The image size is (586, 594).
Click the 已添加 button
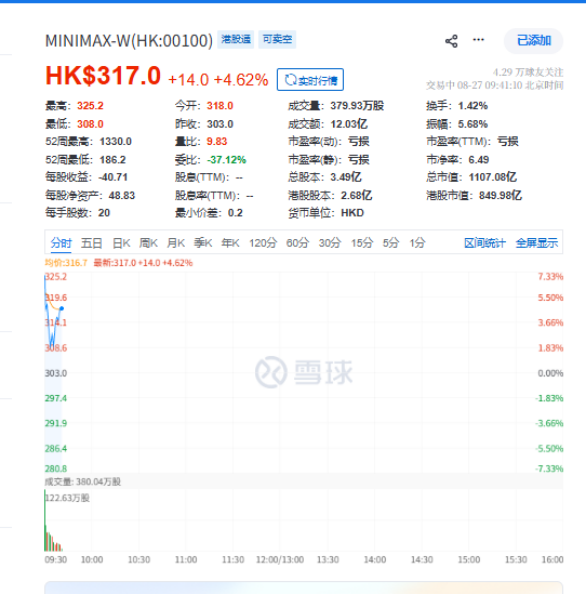point(533,41)
